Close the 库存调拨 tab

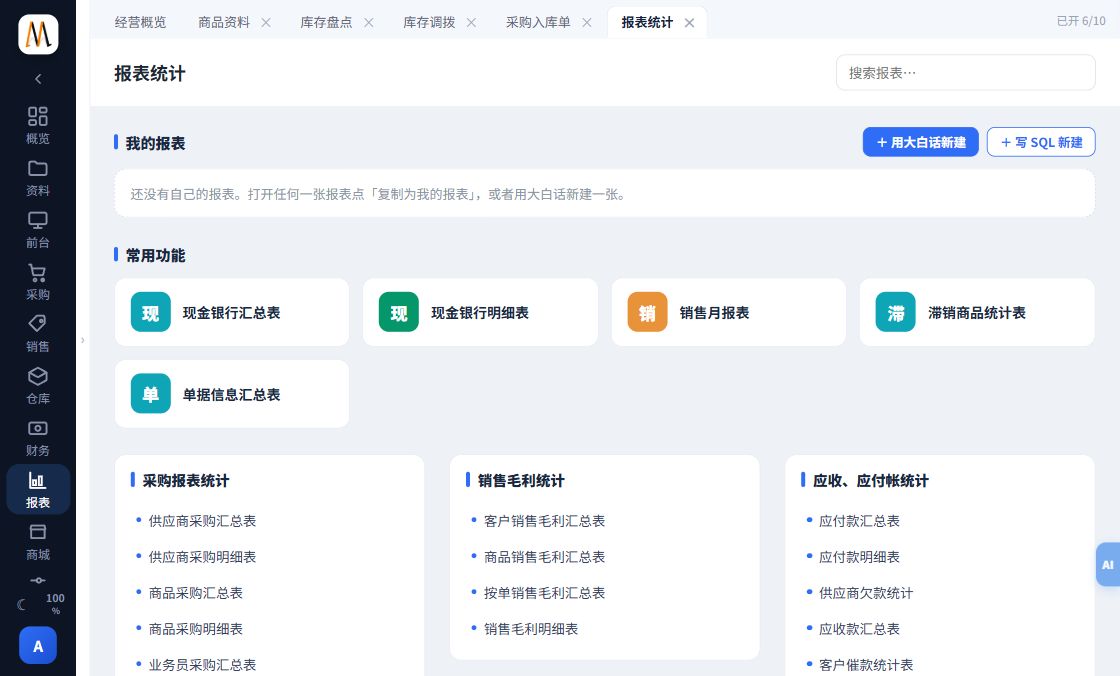(x=471, y=23)
